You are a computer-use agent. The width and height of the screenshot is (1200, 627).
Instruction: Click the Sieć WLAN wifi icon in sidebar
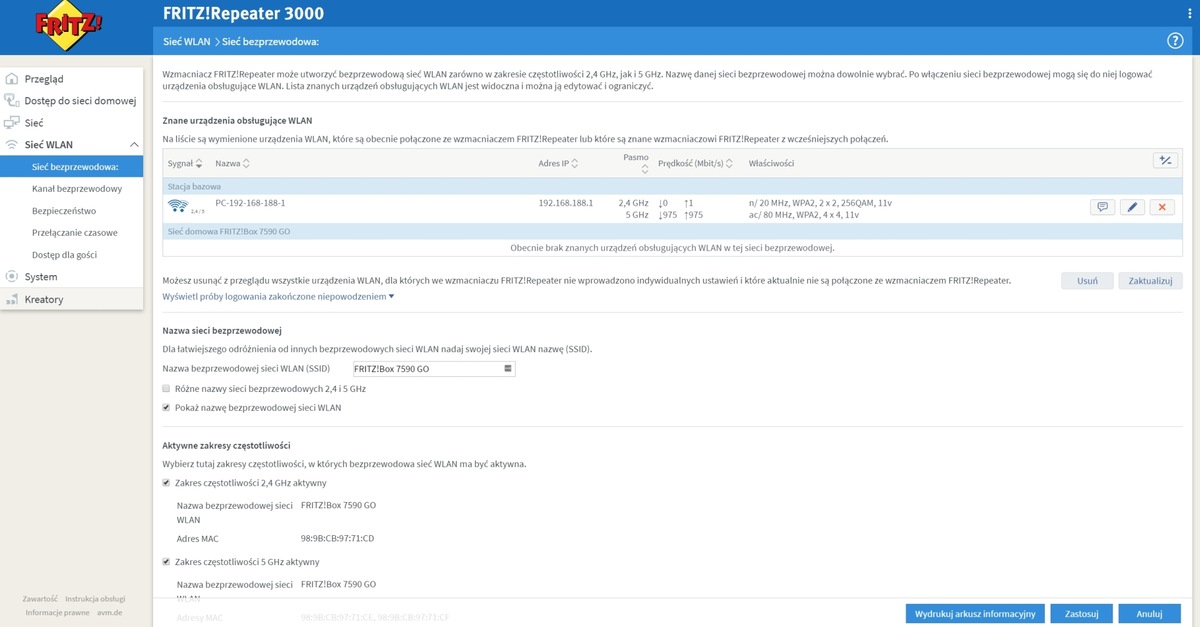pos(12,145)
